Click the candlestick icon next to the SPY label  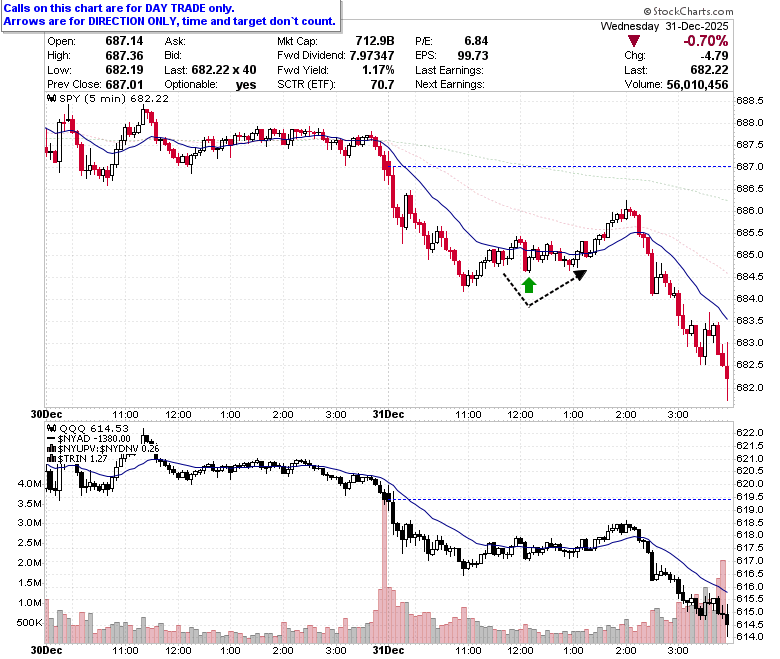pos(52,98)
